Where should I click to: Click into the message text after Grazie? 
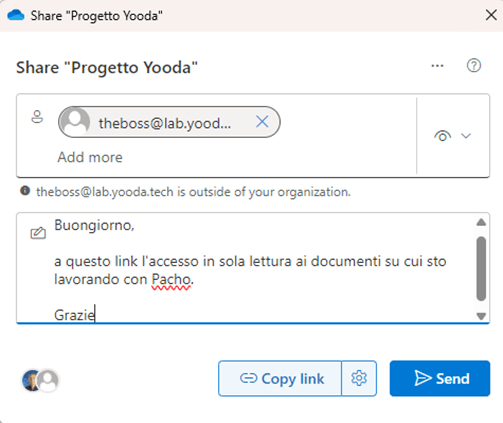coord(96,314)
